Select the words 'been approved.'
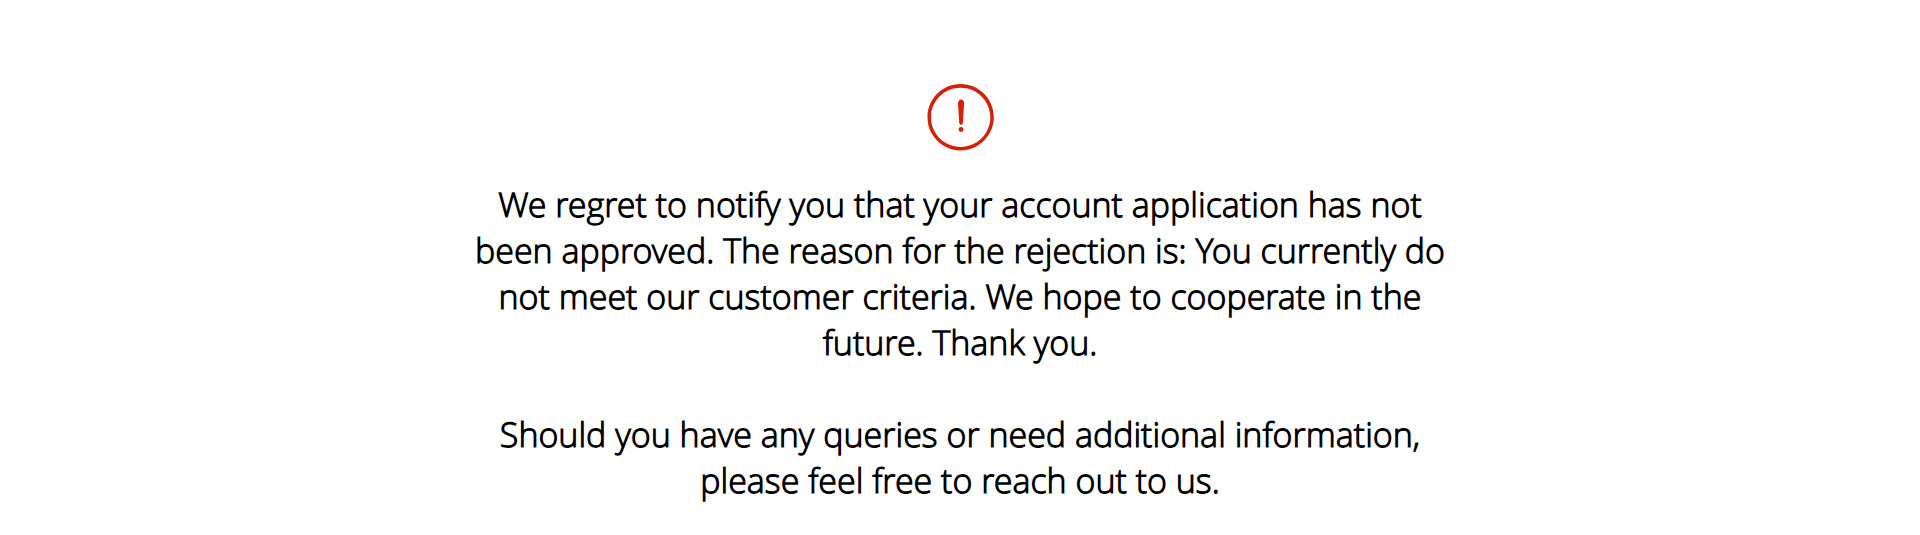The width and height of the screenshot is (1920, 535). pyautogui.click(x=595, y=252)
